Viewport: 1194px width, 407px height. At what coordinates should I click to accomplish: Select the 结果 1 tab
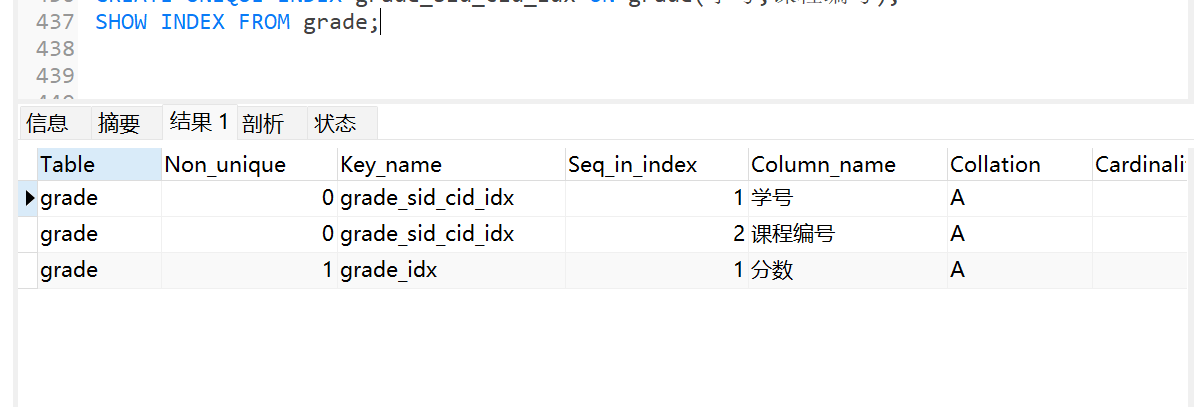click(199, 122)
